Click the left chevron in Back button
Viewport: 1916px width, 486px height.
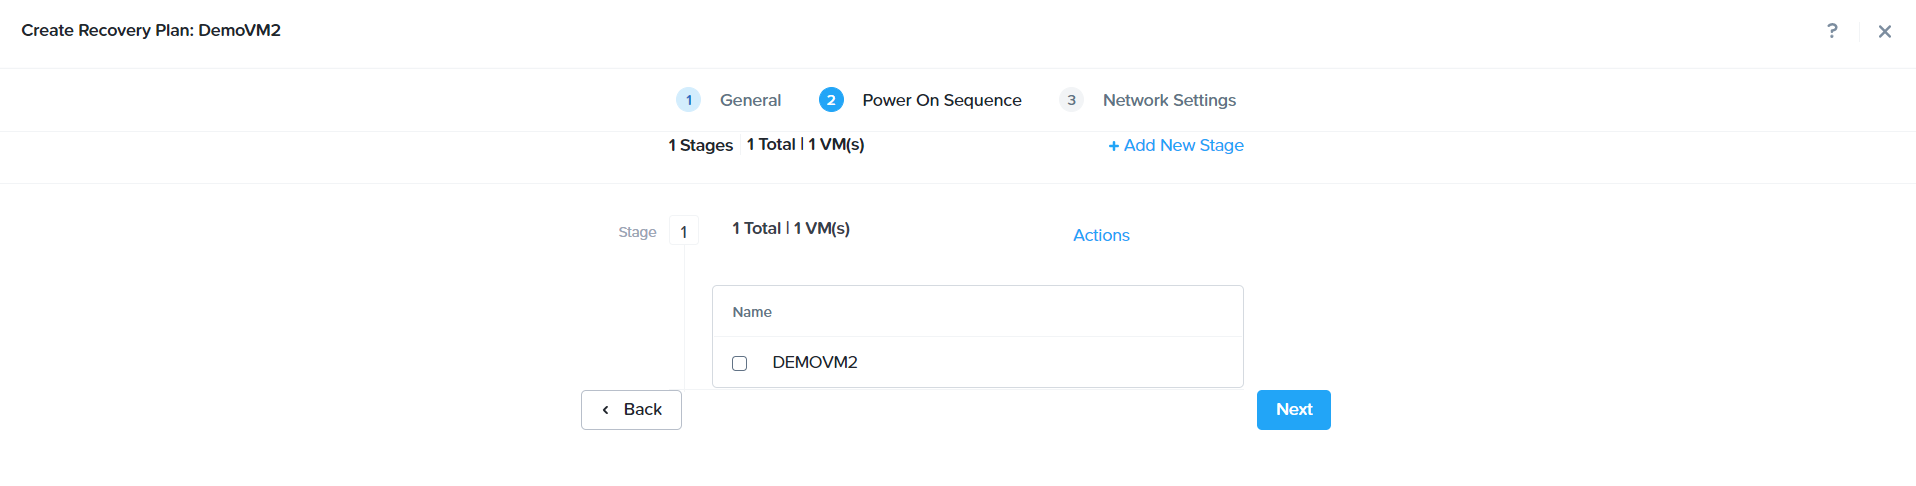605,410
